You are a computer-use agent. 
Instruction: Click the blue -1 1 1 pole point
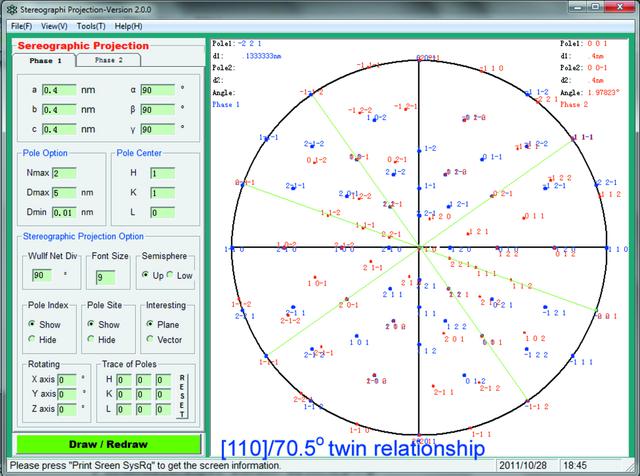(573, 356)
